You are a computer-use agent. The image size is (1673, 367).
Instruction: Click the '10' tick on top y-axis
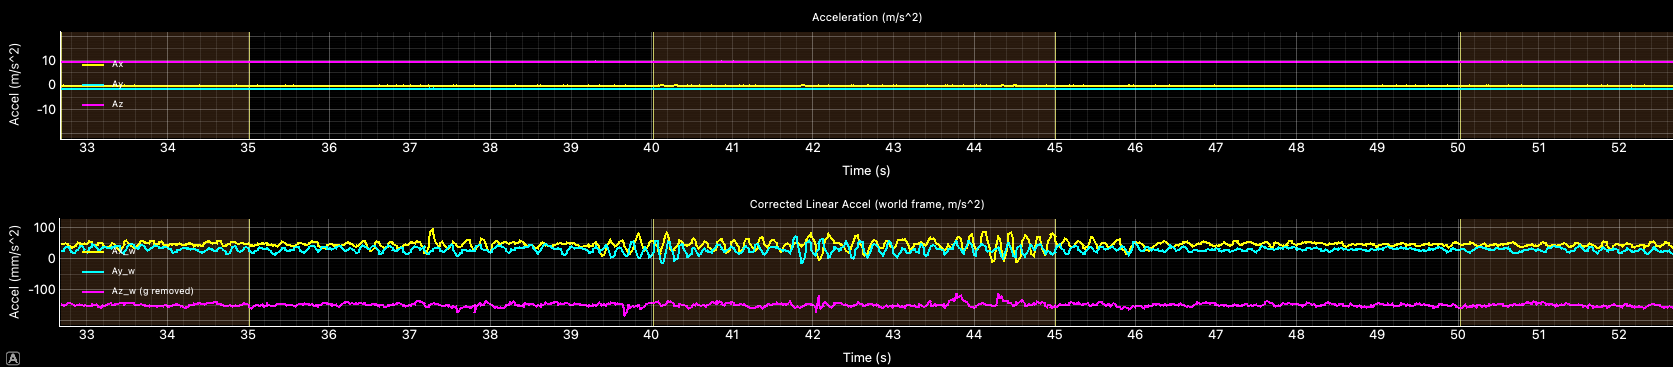coord(48,61)
